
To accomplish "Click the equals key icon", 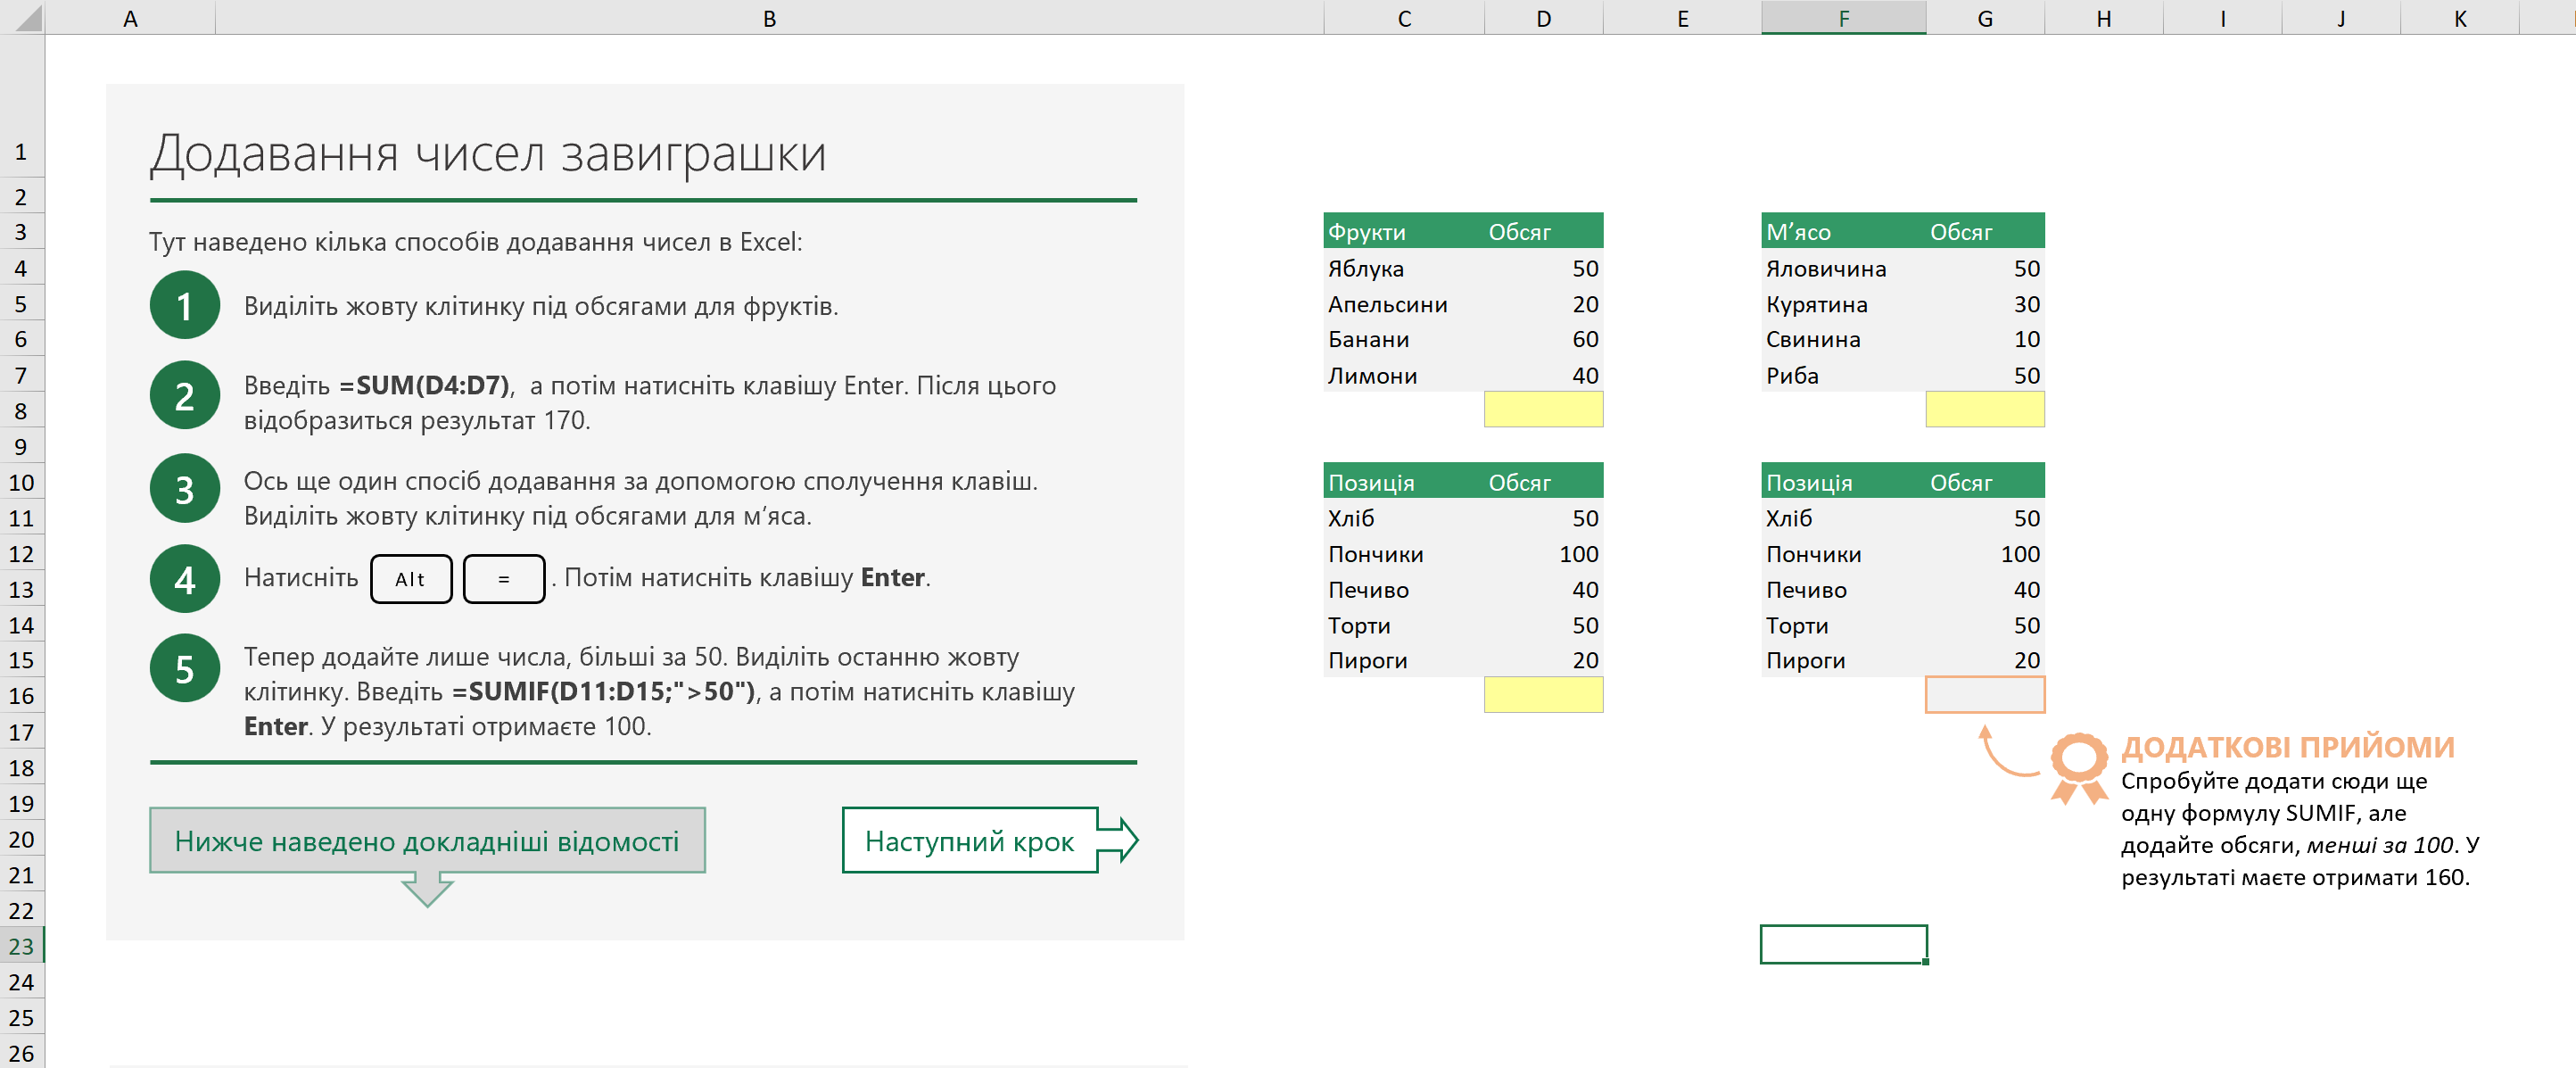I will (504, 579).
